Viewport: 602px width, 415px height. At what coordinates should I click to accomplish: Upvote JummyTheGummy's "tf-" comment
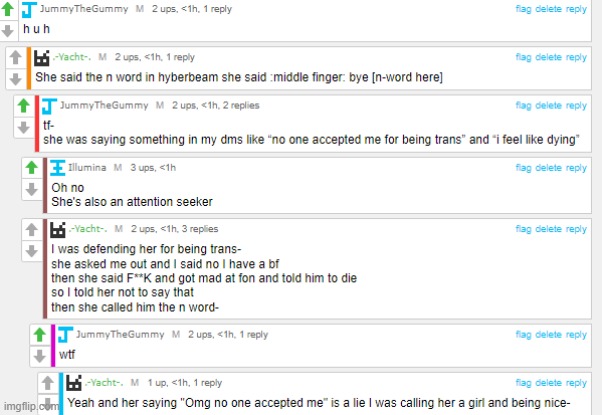24,106
